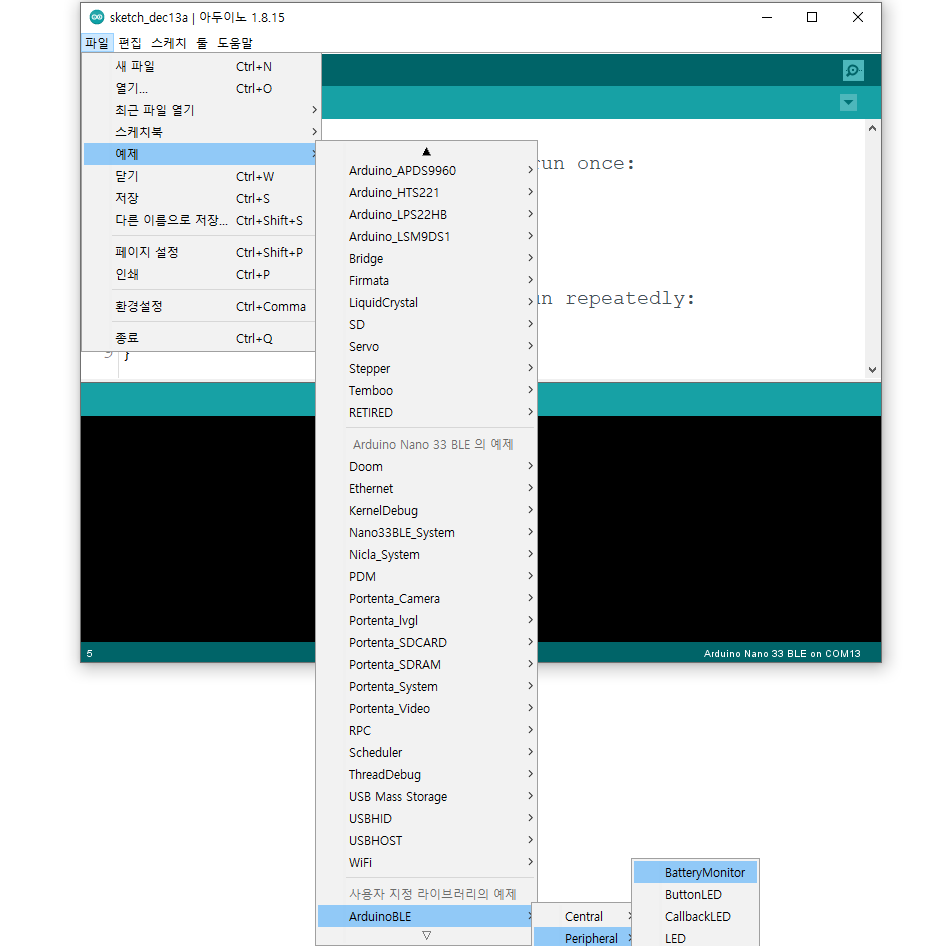Screen dimensions: 940x946
Task: Choose 다른 이름으로 저장... entry
Action: [199, 220]
